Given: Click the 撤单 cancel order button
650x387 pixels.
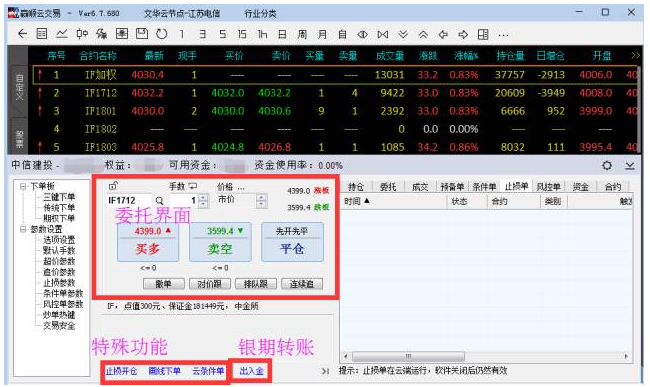Looking at the screenshot, I should coord(163,284).
